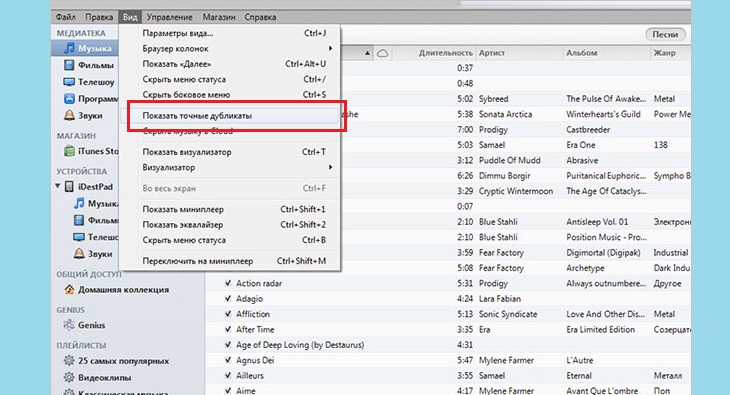This screenshot has height=395, width=730.
Task: Uncheck the Action radar song checkbox
Action: [x=228, y=283]
